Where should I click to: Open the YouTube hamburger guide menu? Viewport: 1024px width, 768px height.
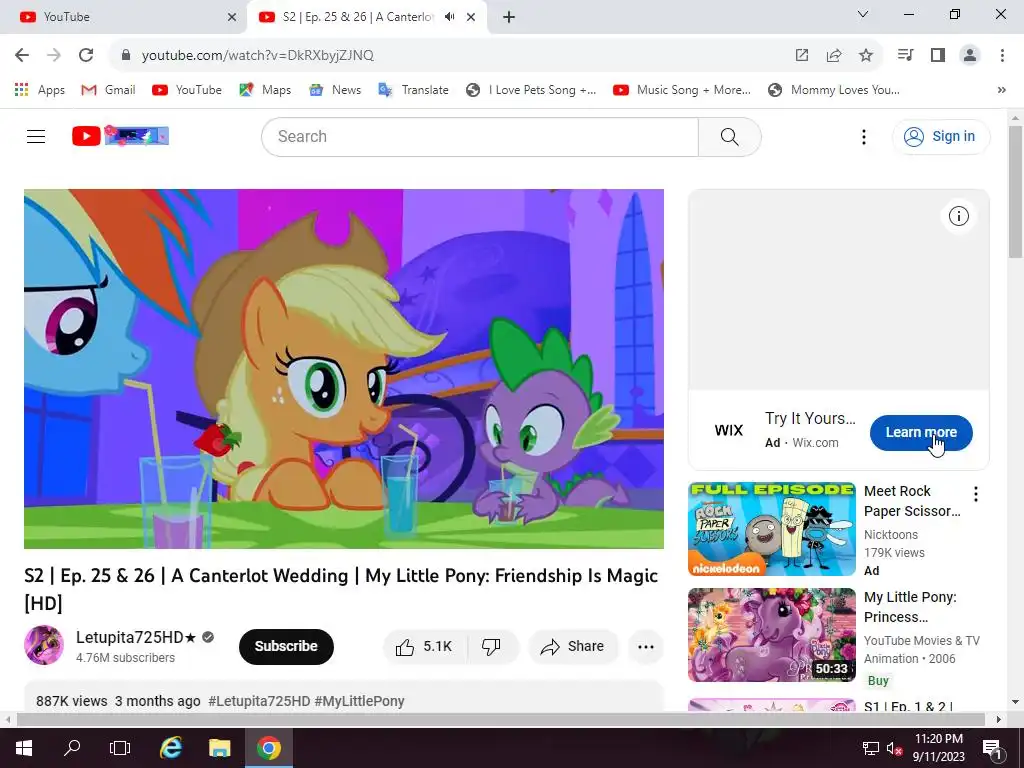[36, 136]
